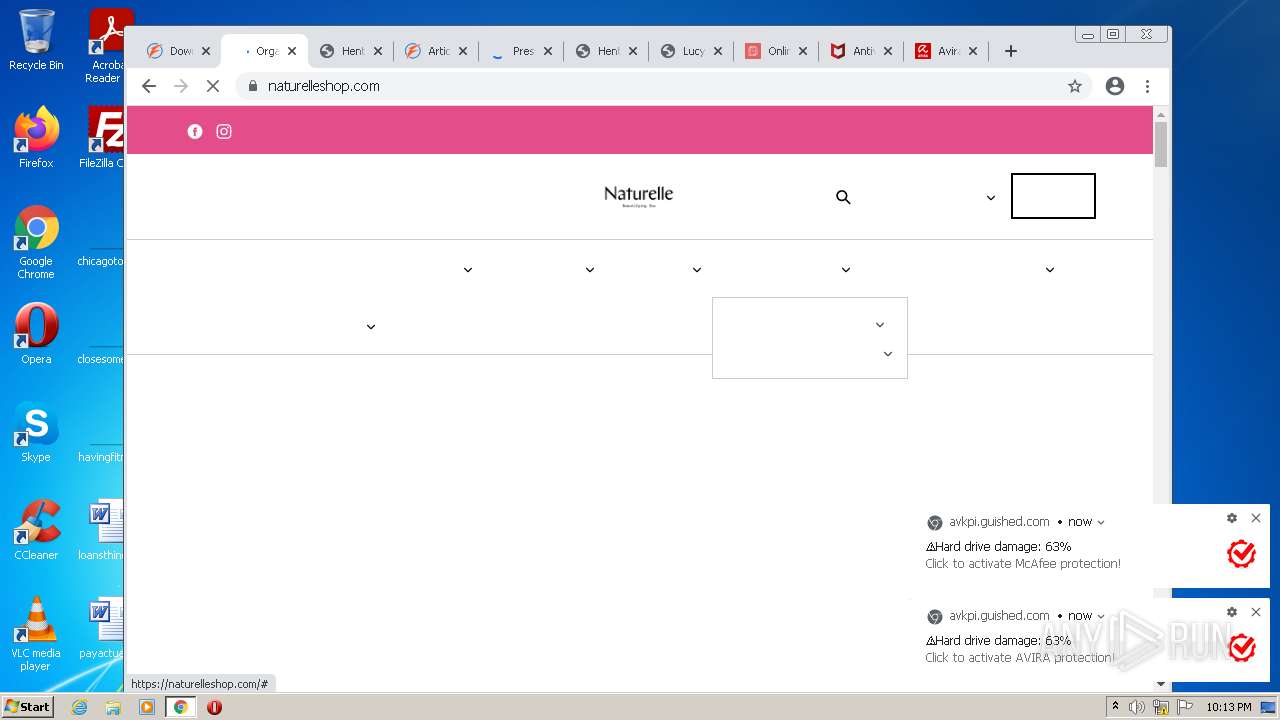Image resolution: width=1280 pixels, height=720 pixels.
Task: Open the Chrome profile avatar
Action: tap(1115, 86)
